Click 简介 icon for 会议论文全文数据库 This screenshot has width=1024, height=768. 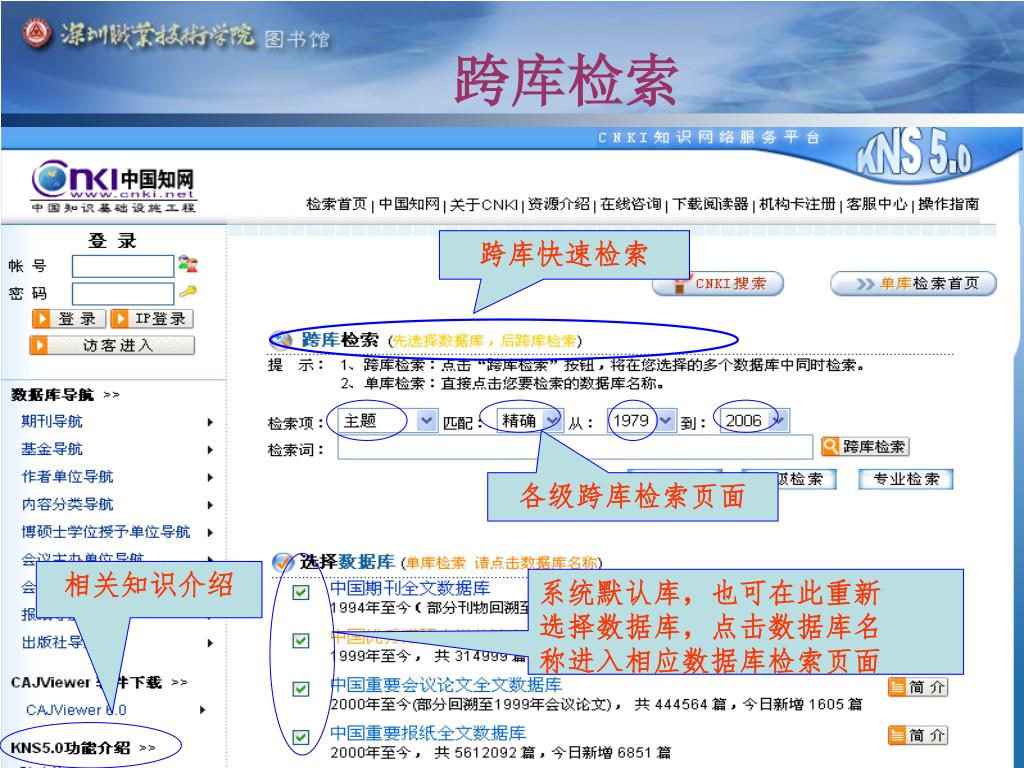(x=897, y=687)
